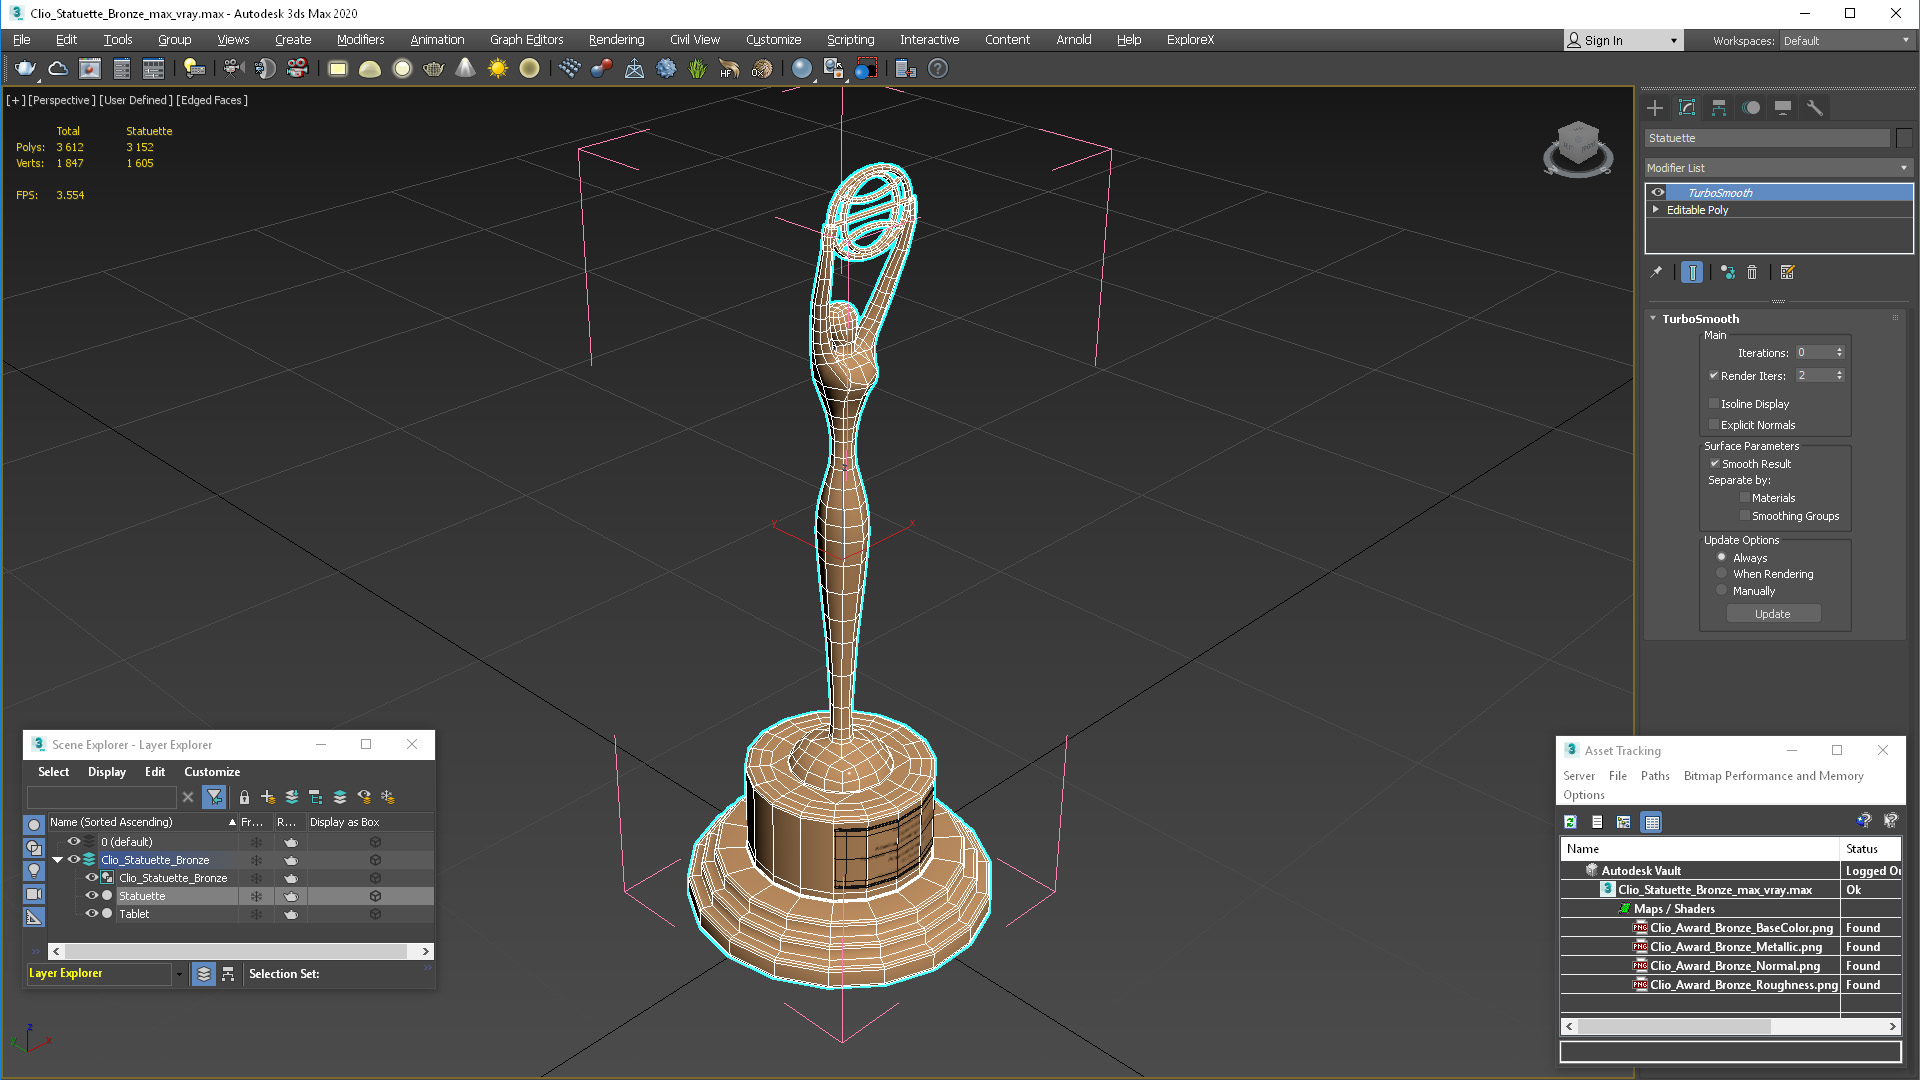Open the Create tab plus icon
Image resolution: width=1920 pixels, height=1080 pixels.
coord(1655,108)
